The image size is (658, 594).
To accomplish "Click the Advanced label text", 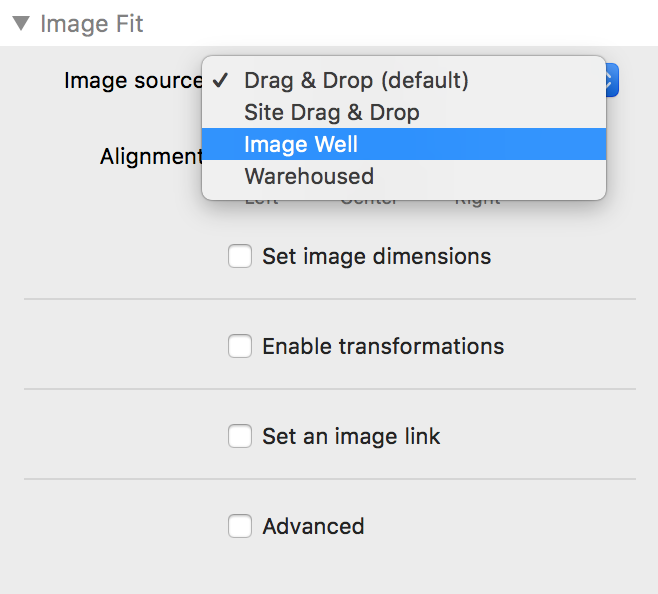I will click(x=313, y=526).
